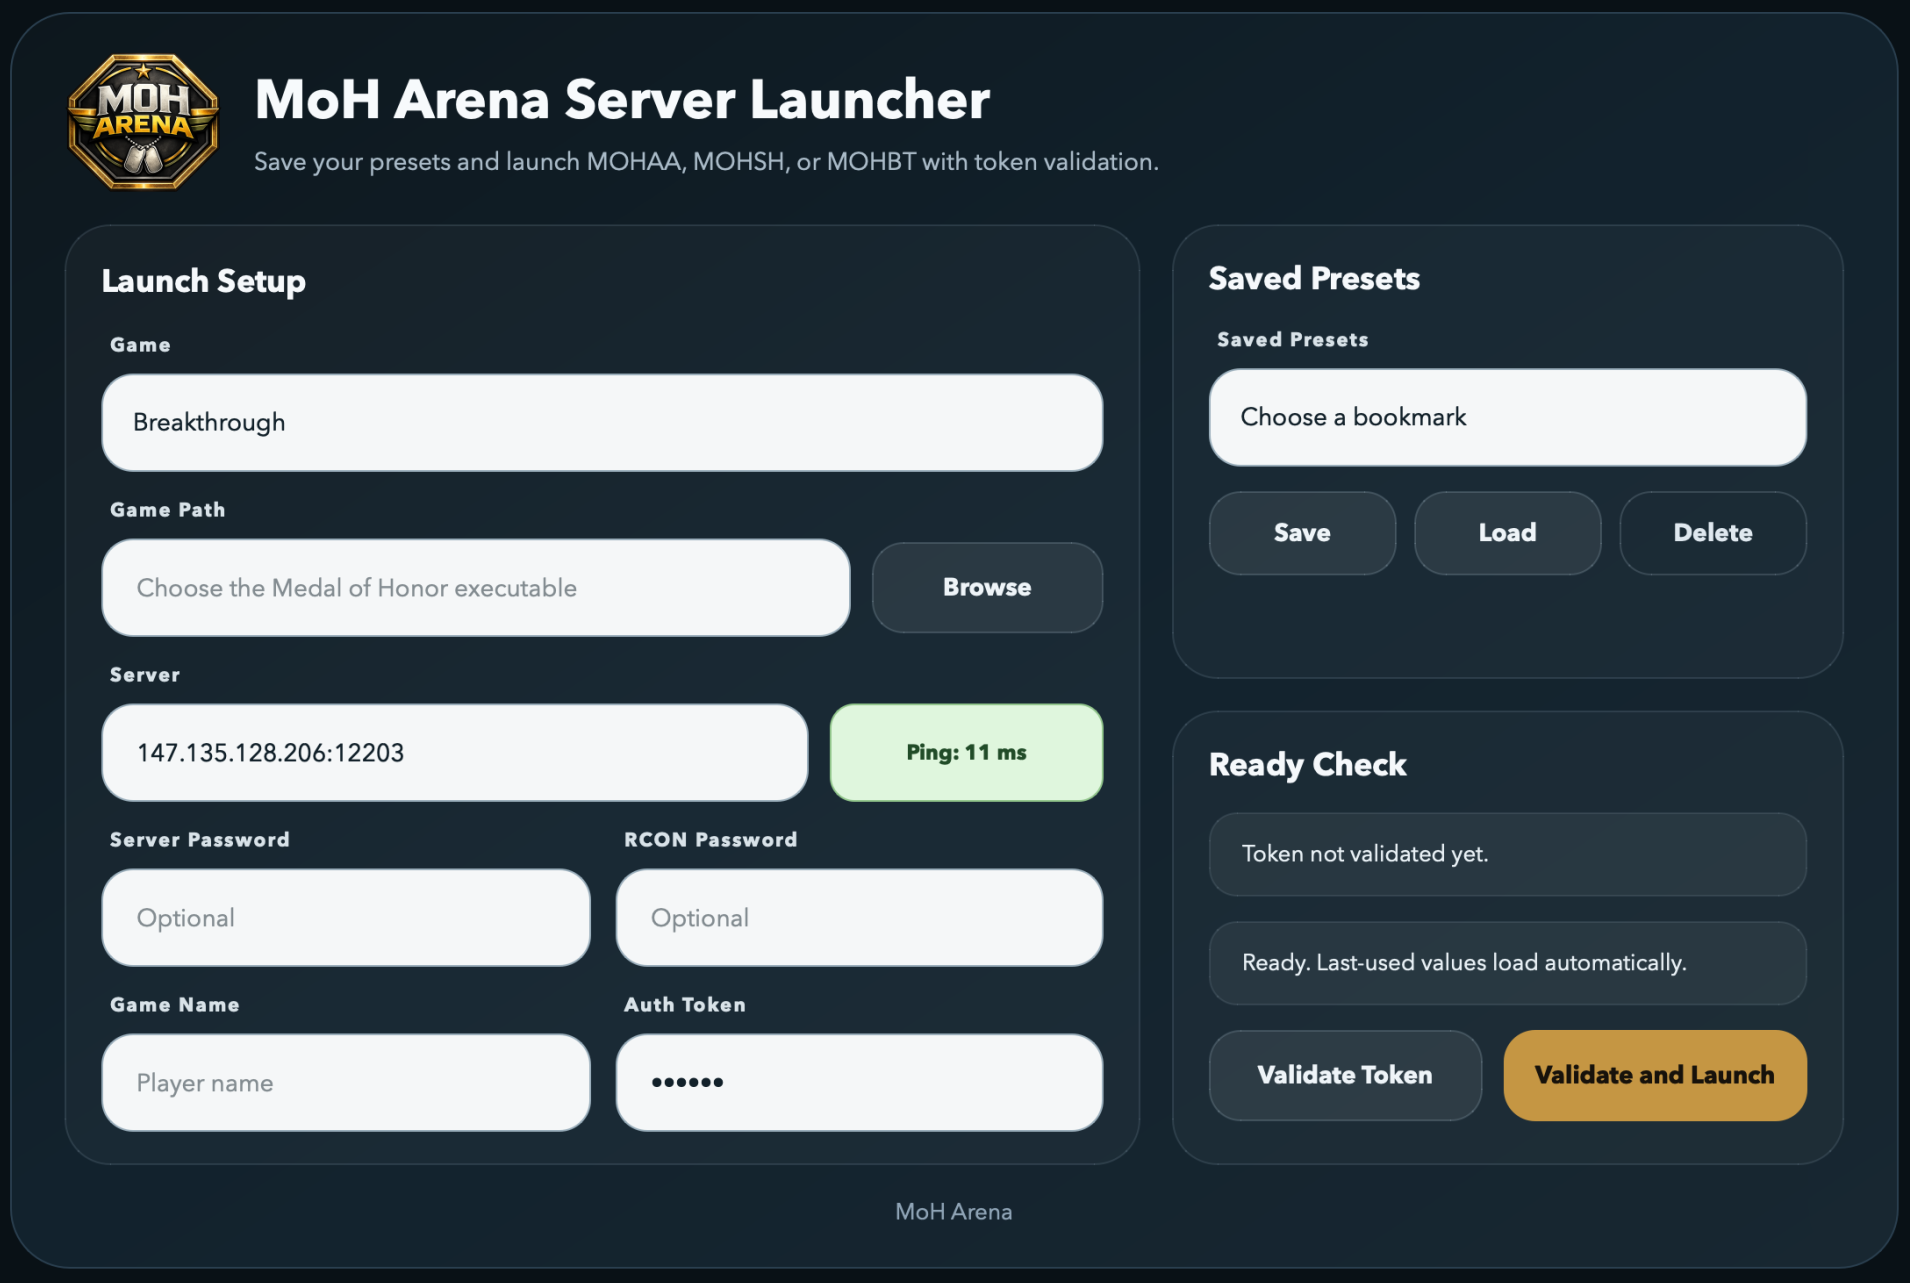Click the Token not validated status box
1910x1283 pixels.
[x=1506, y=854]
